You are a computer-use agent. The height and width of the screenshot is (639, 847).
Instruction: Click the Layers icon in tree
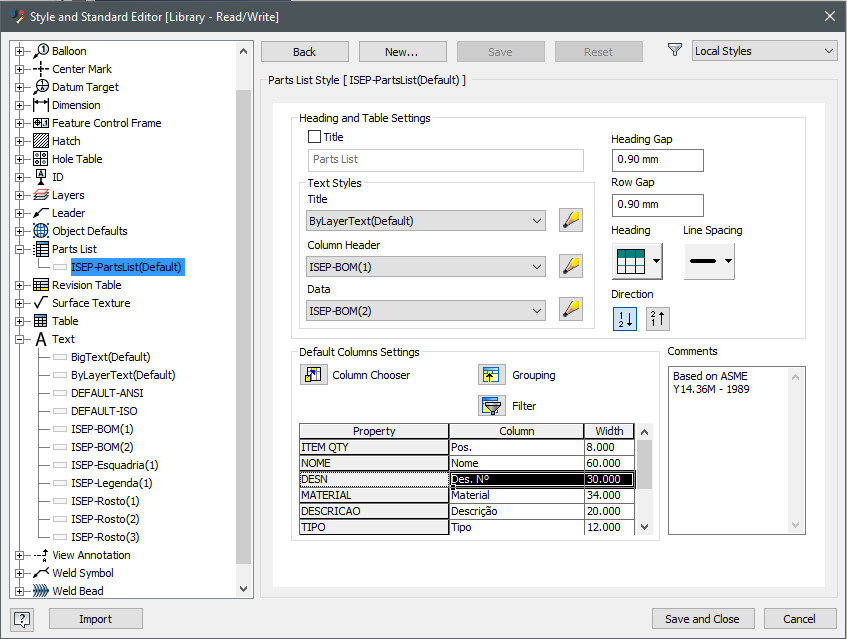[41, 195]
